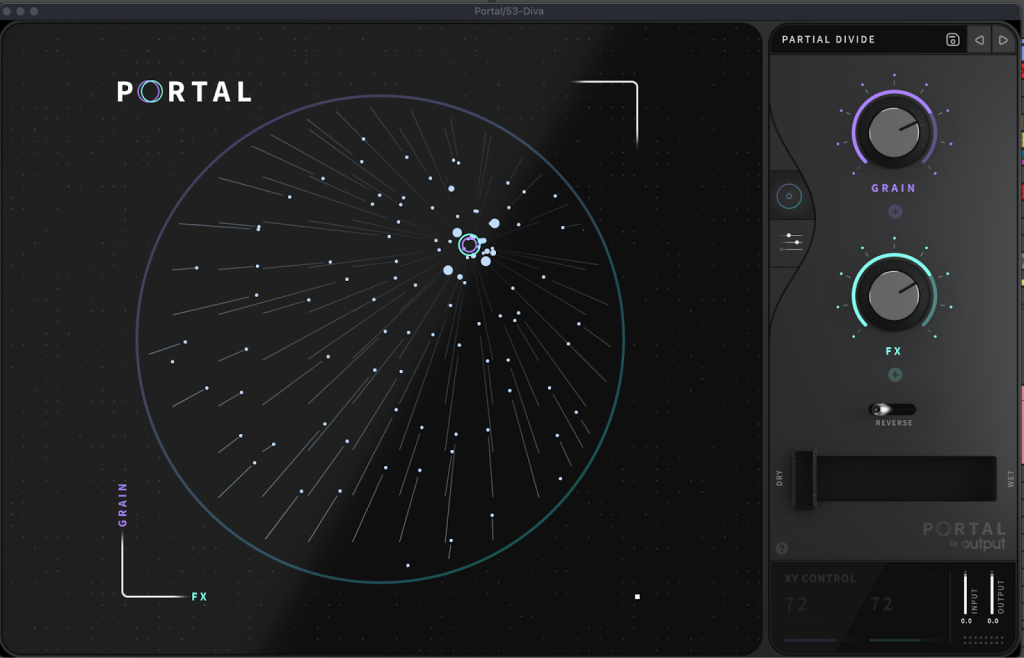Click the save preset icon
The width and height of the screenshot is (1024, 658).
click(952, 40)
